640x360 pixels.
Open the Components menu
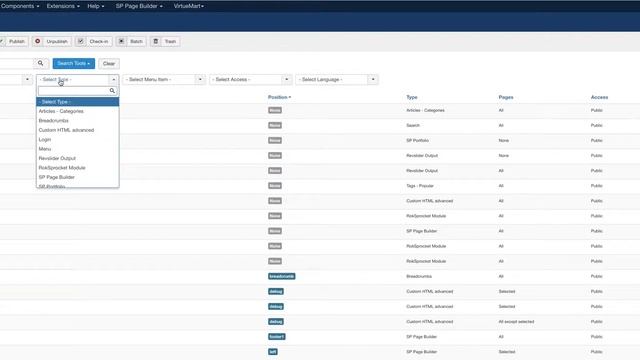pyautogui.click(x=20, y=6)
